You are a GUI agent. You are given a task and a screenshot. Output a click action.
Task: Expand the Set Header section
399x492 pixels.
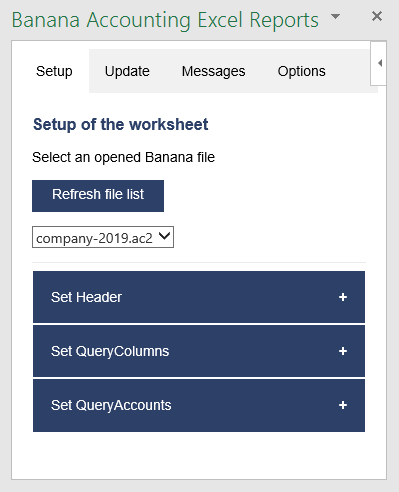[199, 297]
